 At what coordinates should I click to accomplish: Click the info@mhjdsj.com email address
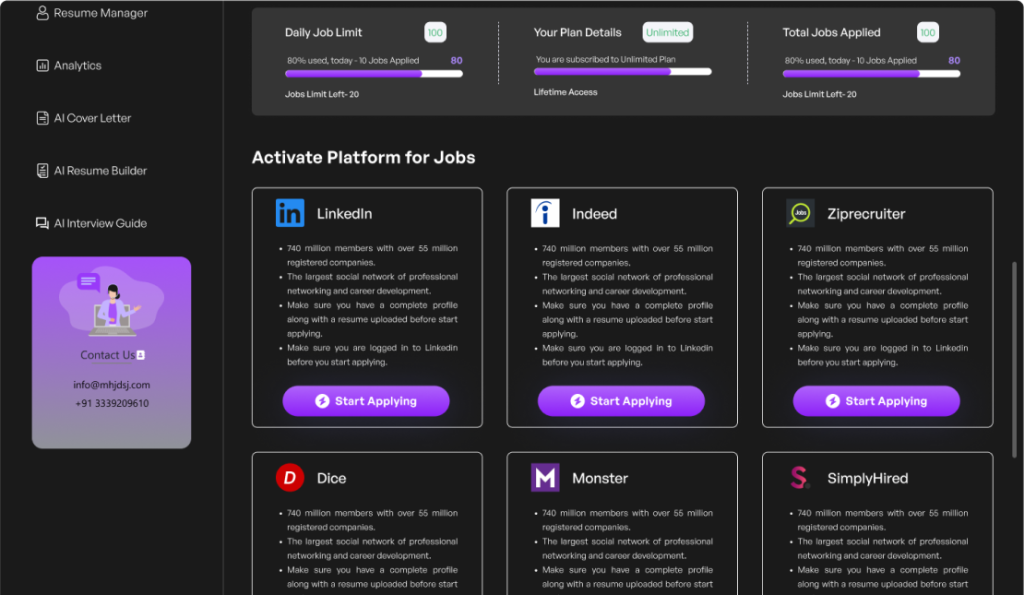click(x=112, y=385)
